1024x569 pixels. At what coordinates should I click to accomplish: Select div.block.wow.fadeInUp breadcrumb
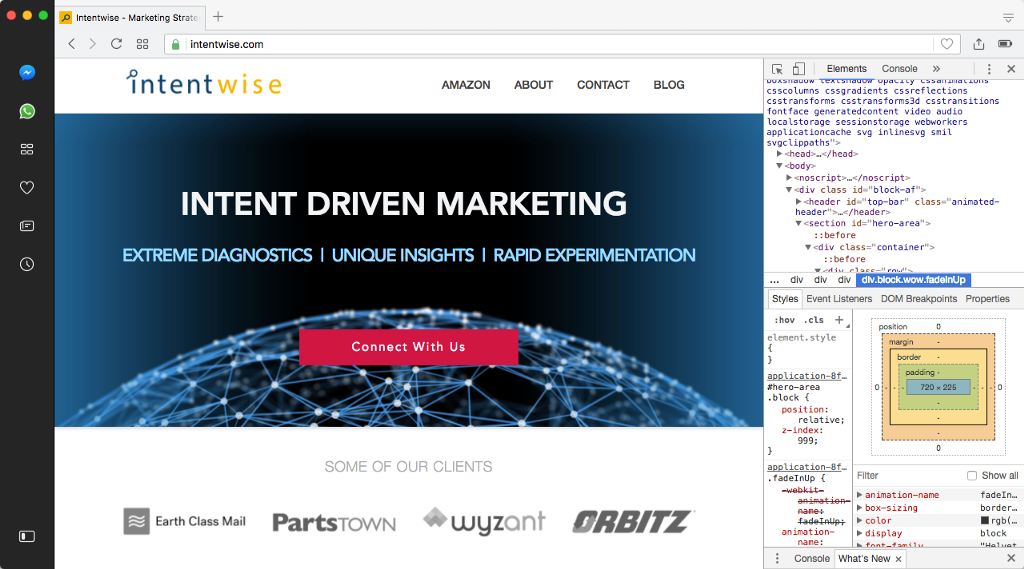pos(913,280)
